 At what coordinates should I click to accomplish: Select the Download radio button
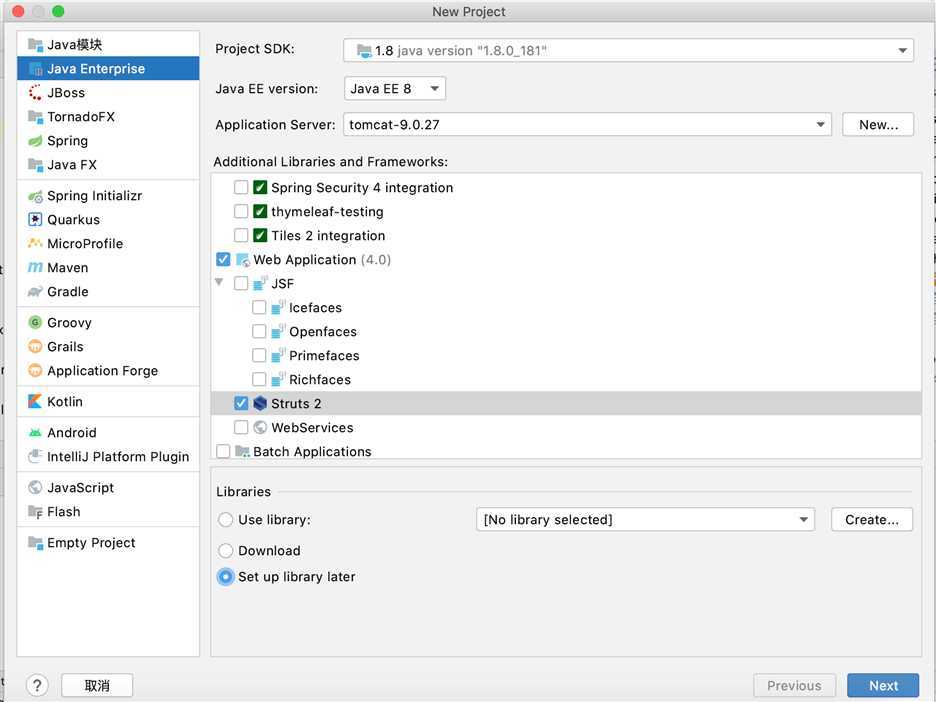tap(226, 550)
